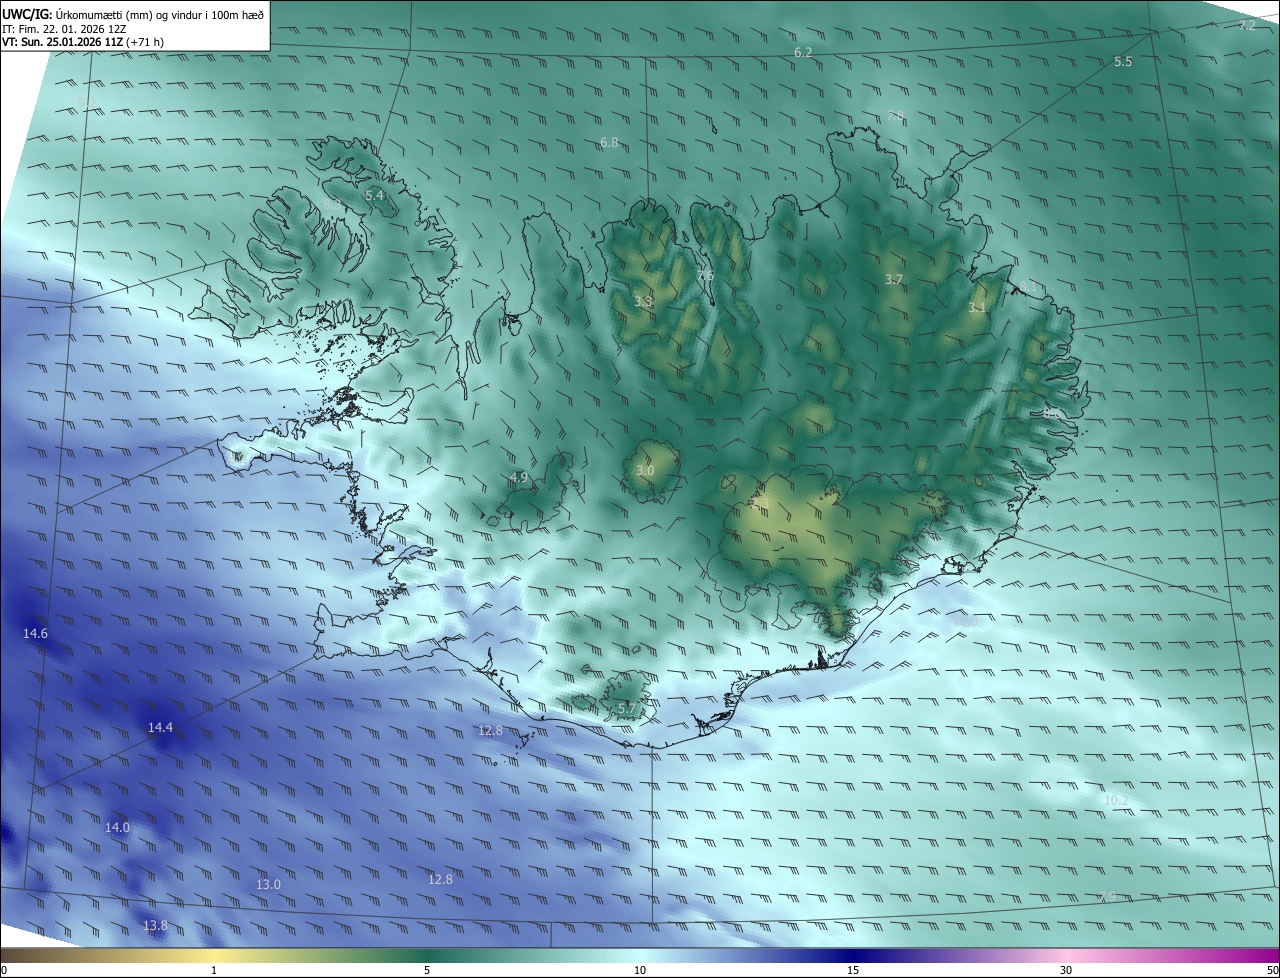Click the 5.7 value on the south coast
The height and width of the screenshot is (978, 1280).
click(626, 708)
